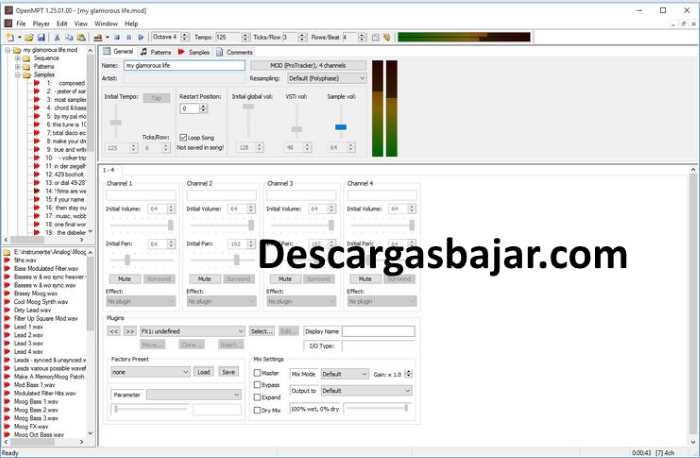700x458 pixels.
Task: Click Channel 1 Initial Pan slider handle
Action: click(x=127, y=260)
